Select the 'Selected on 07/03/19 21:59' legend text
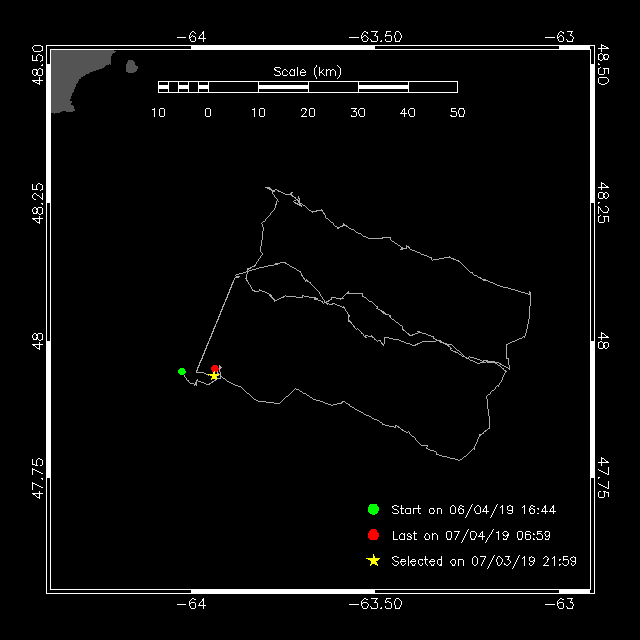640x640 pixels. 483,561
